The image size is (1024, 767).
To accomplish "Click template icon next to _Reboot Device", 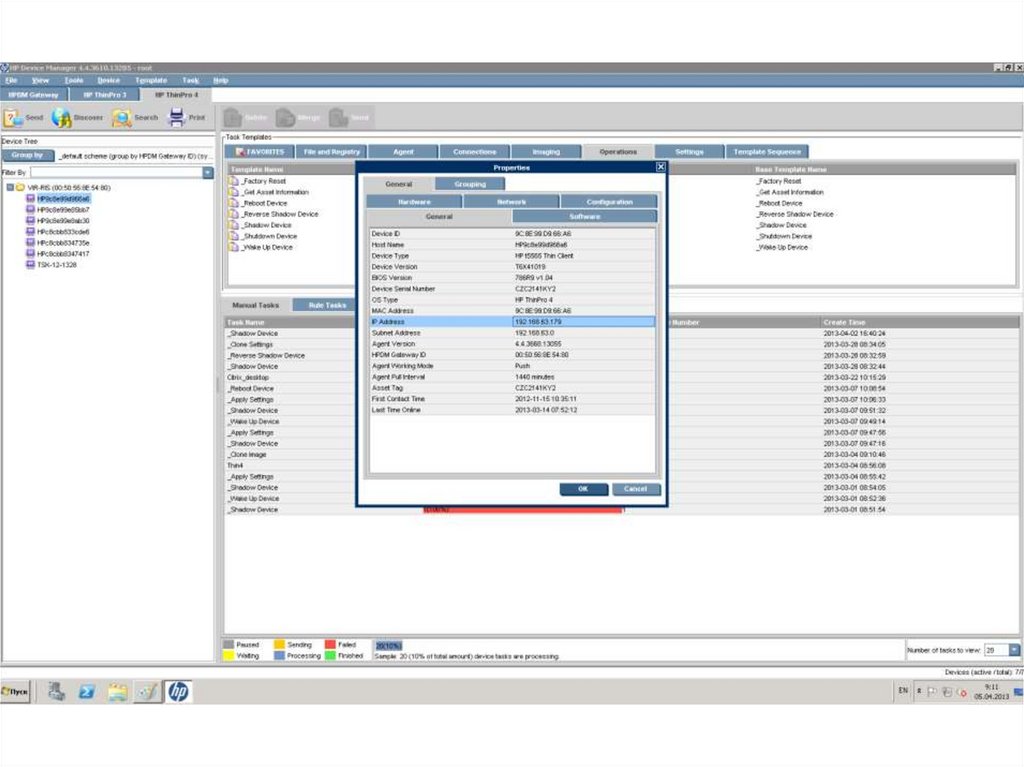I will 234,203.
